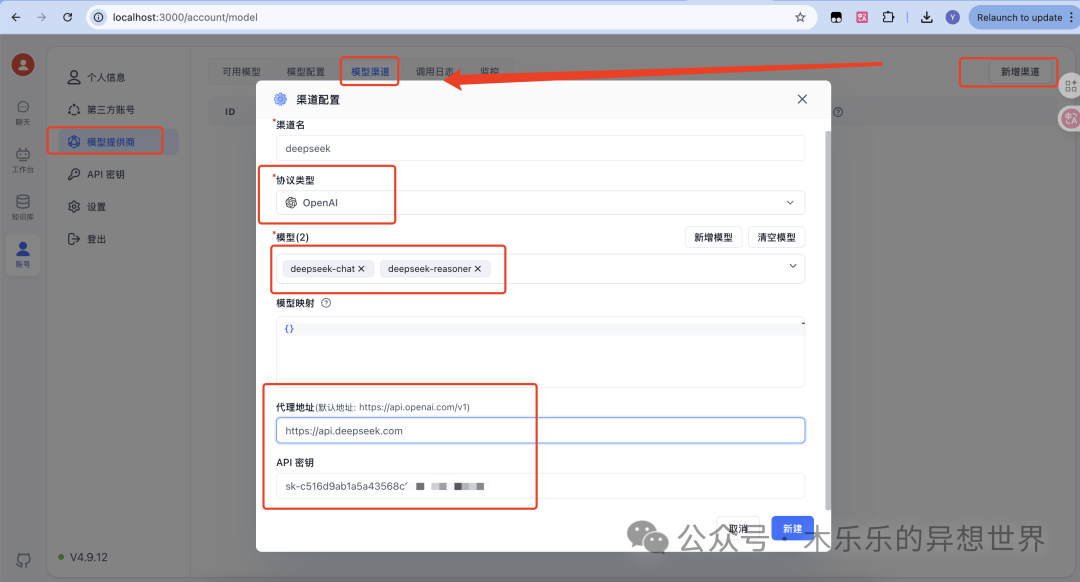
Task: Go forward with the browser forward arrow
Action: point(41,17)
